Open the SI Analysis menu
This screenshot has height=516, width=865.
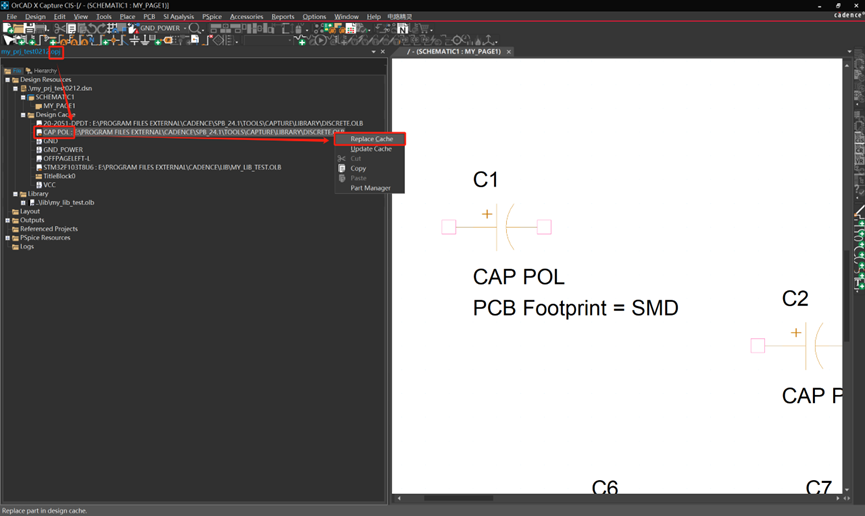point(178,17)
